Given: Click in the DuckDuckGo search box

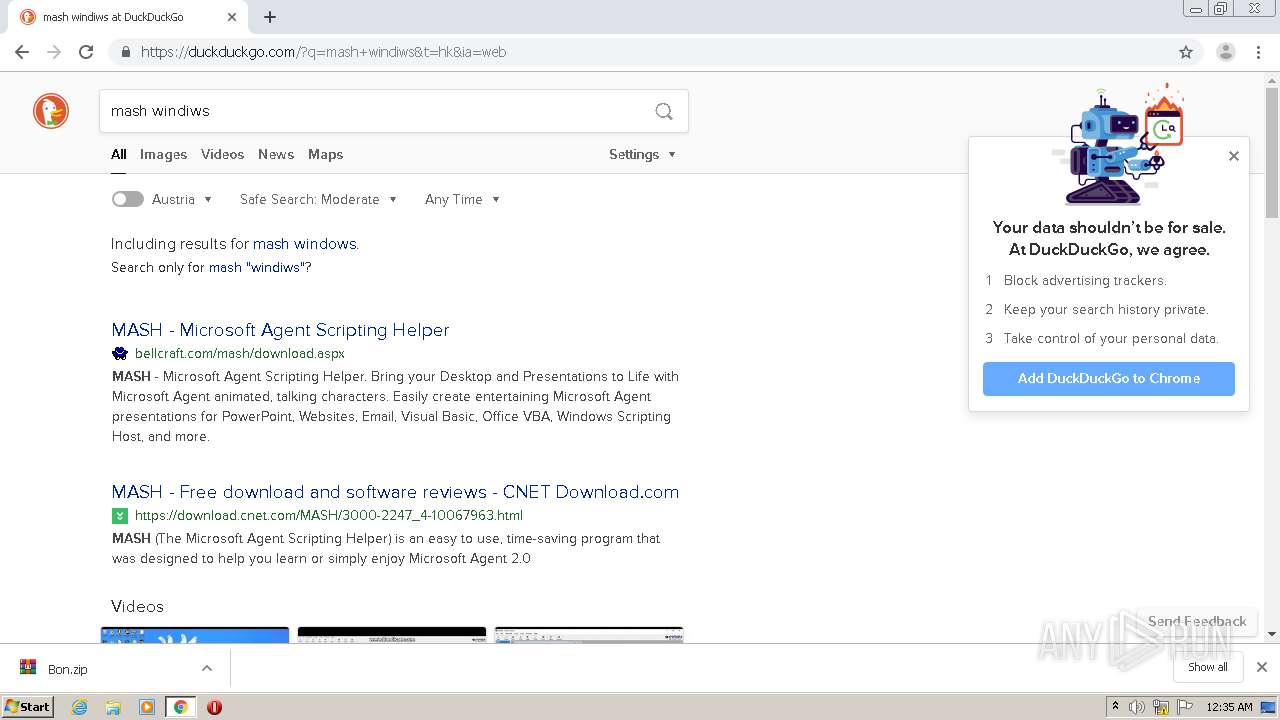Looking at the screenshot, I should 375,111.
